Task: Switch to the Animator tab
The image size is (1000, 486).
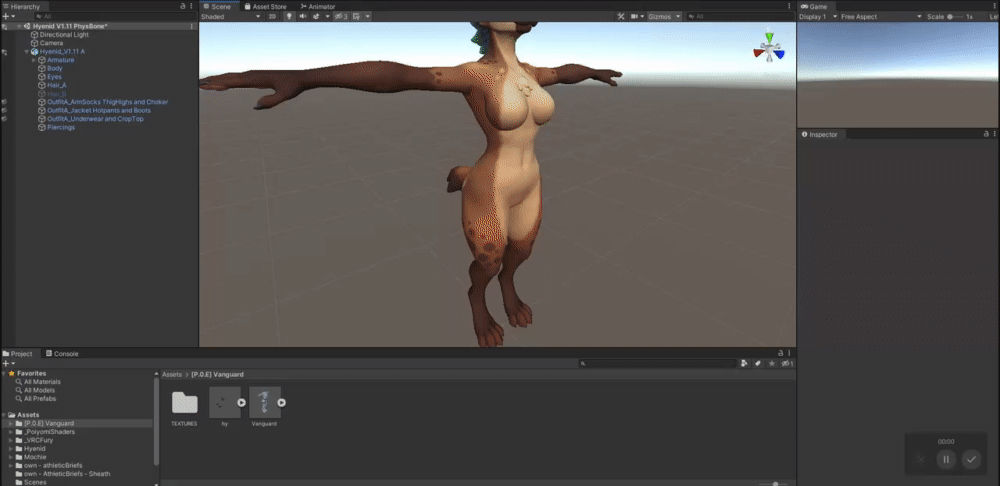Action: 318,6
